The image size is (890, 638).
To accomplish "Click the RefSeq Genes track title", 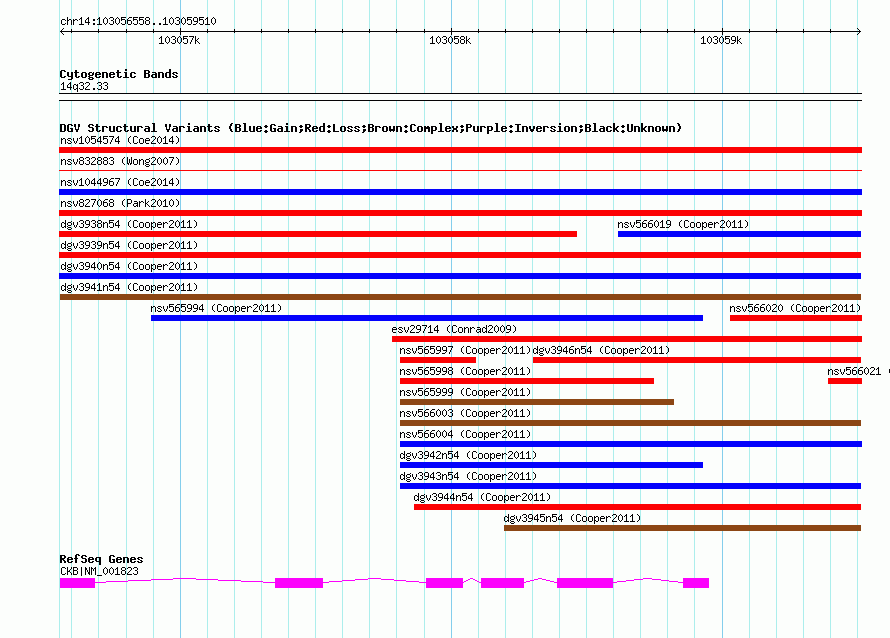I will click(x=101, y=559).
